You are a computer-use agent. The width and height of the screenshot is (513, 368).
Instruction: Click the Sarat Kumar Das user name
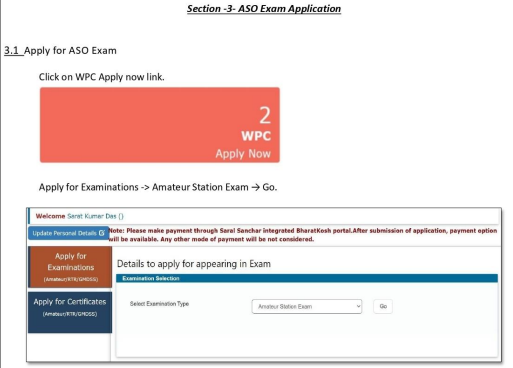[92, 216]
